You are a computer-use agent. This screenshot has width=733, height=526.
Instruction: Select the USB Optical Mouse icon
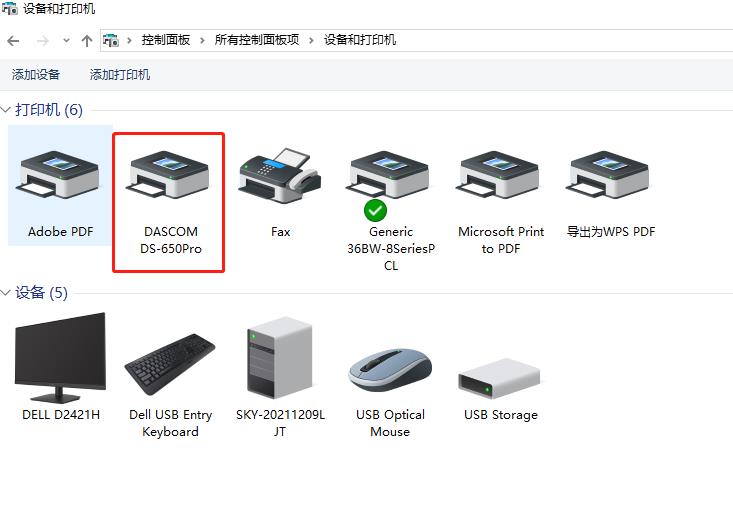pos(390,370)
